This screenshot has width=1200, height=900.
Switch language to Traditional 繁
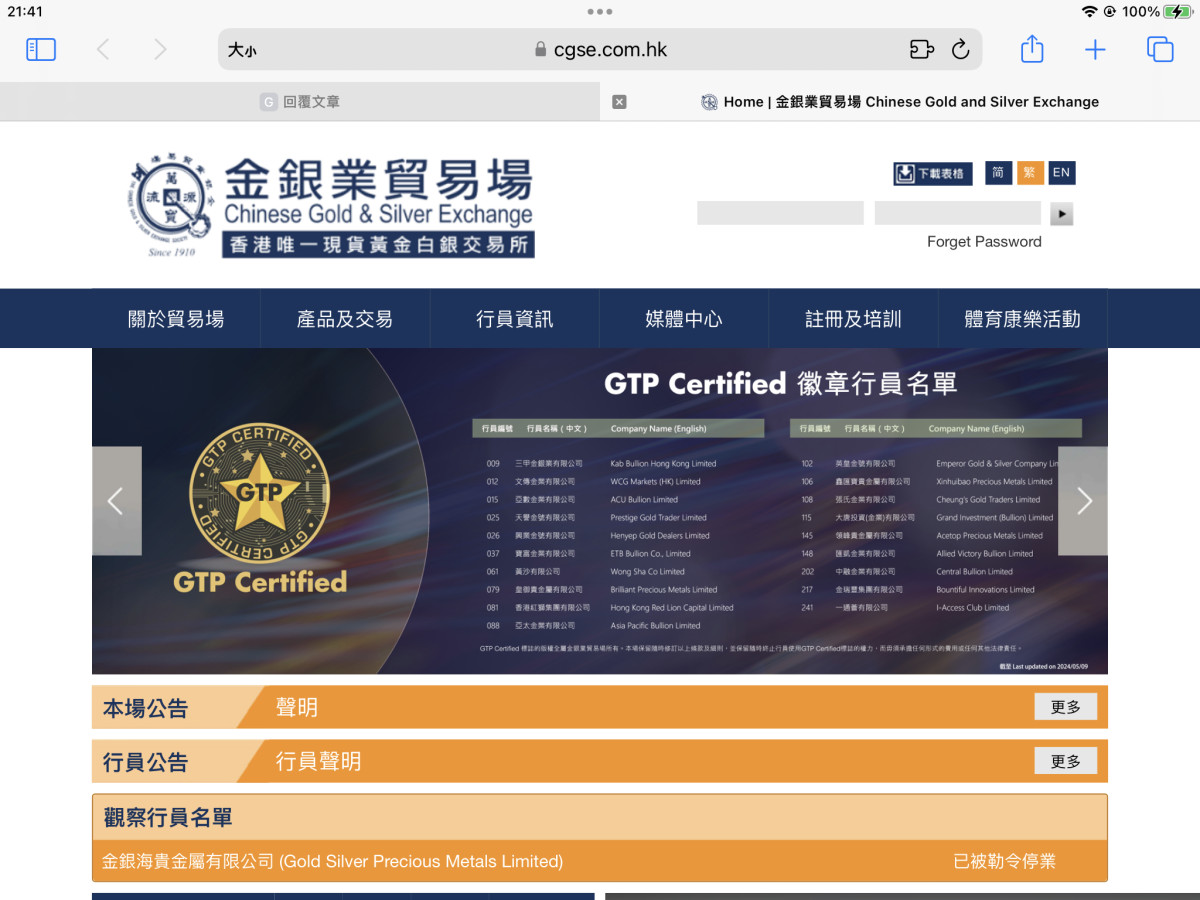point(1030,173)
